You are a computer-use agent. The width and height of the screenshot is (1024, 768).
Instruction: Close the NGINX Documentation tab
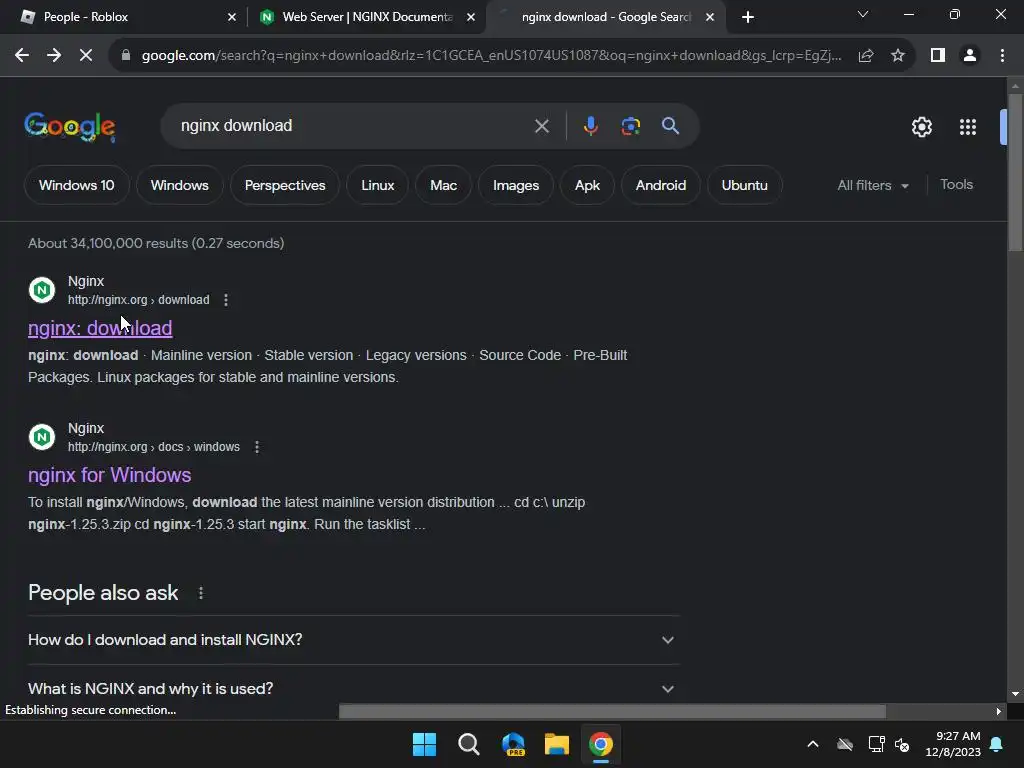[471, 18]
